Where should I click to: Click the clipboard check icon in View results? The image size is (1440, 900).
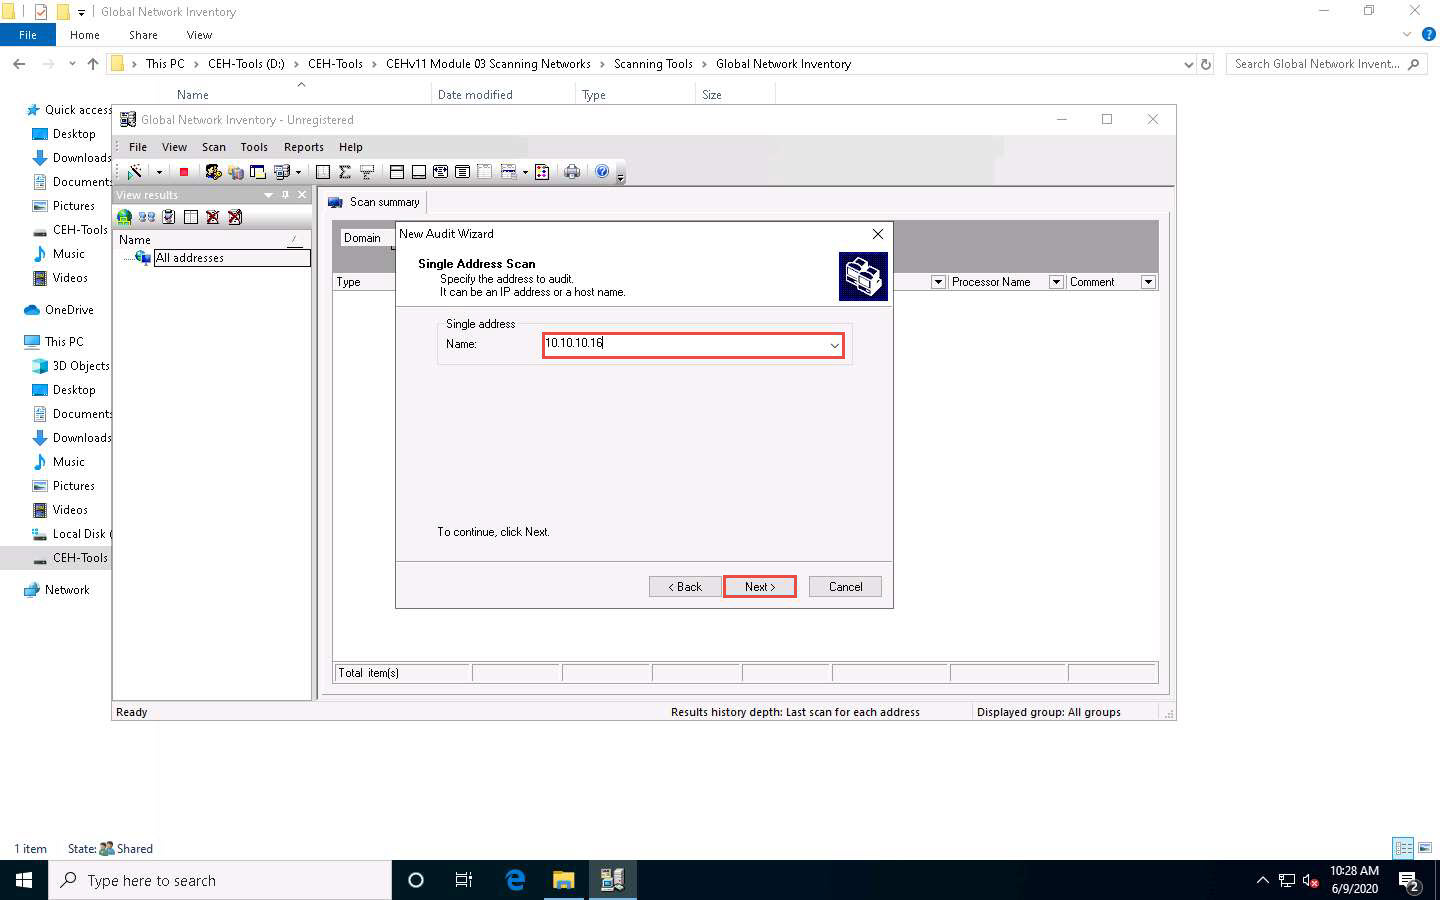tap(169, 217)
